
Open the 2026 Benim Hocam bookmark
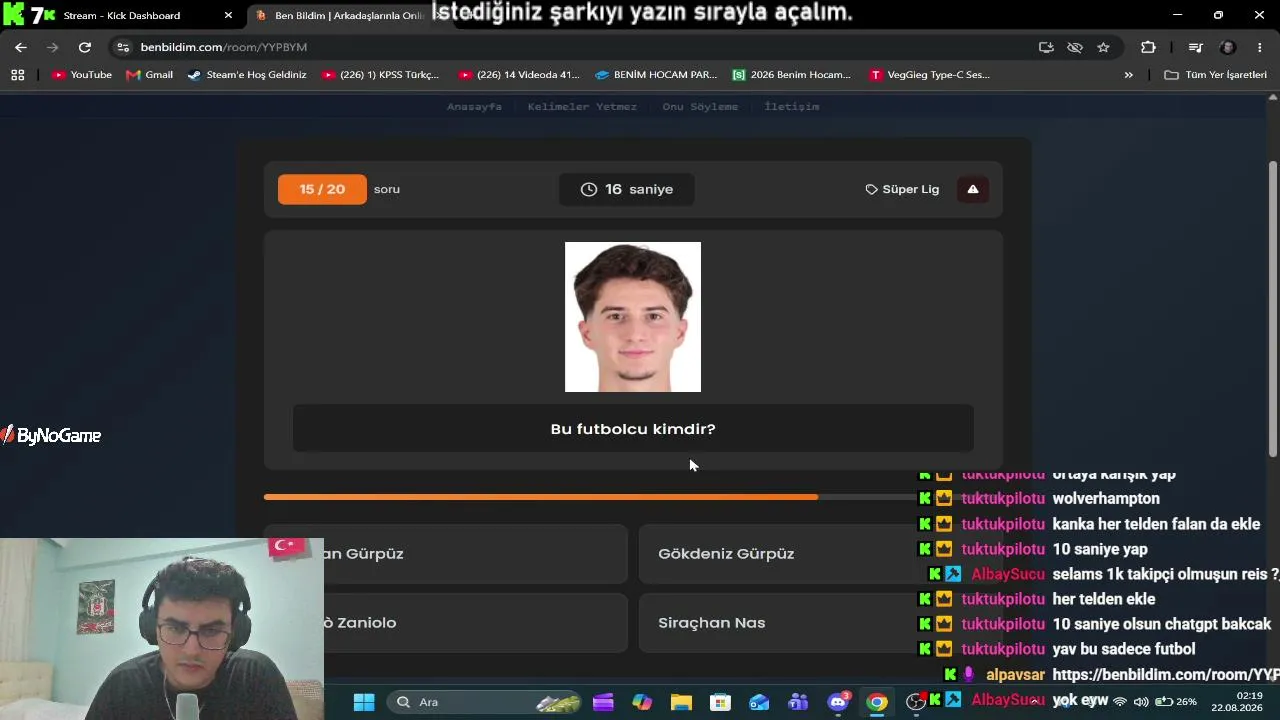point(791,75)
